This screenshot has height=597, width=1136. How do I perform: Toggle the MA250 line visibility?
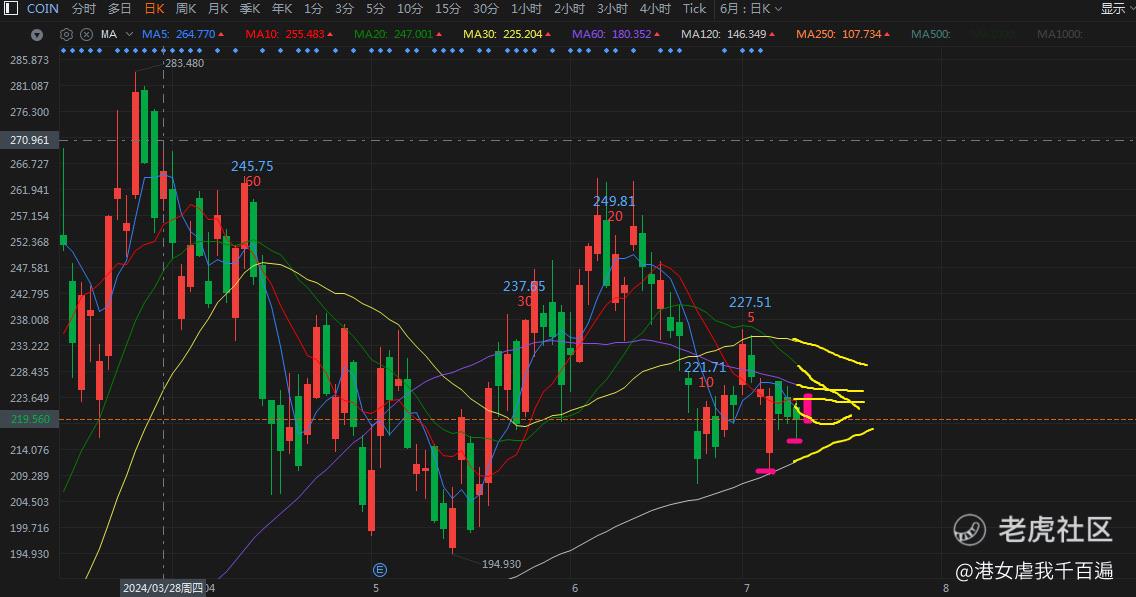pos(843,34)
